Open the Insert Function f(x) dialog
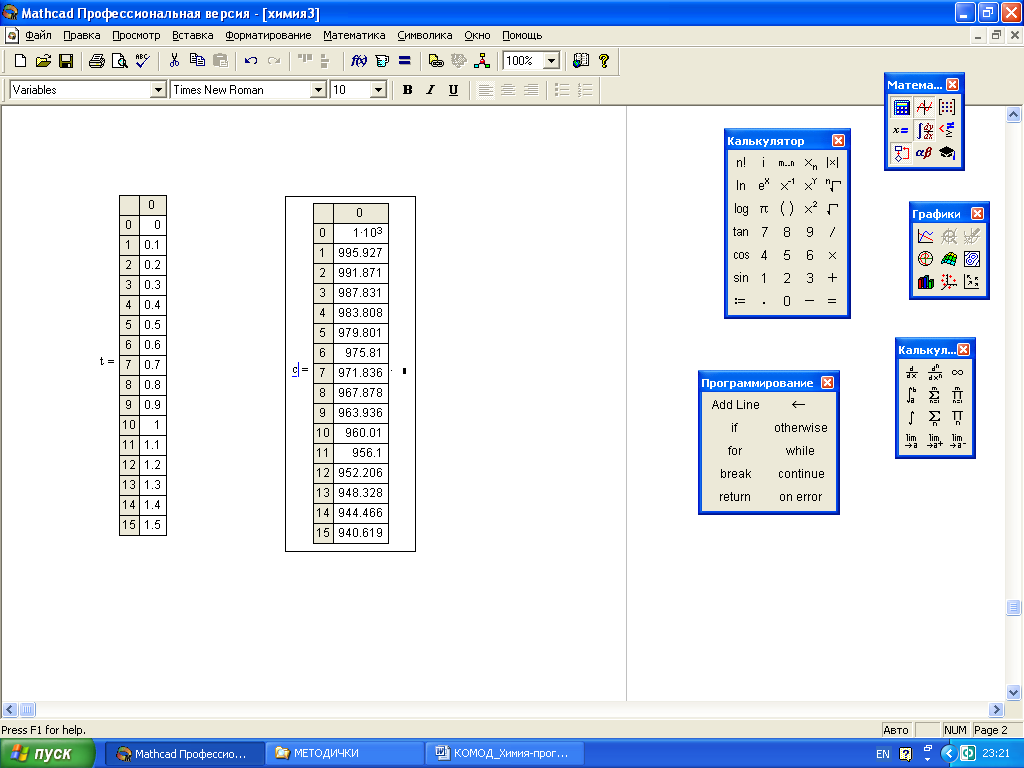This screenshot has height=768, width=1024. click(x=359, y=61)
